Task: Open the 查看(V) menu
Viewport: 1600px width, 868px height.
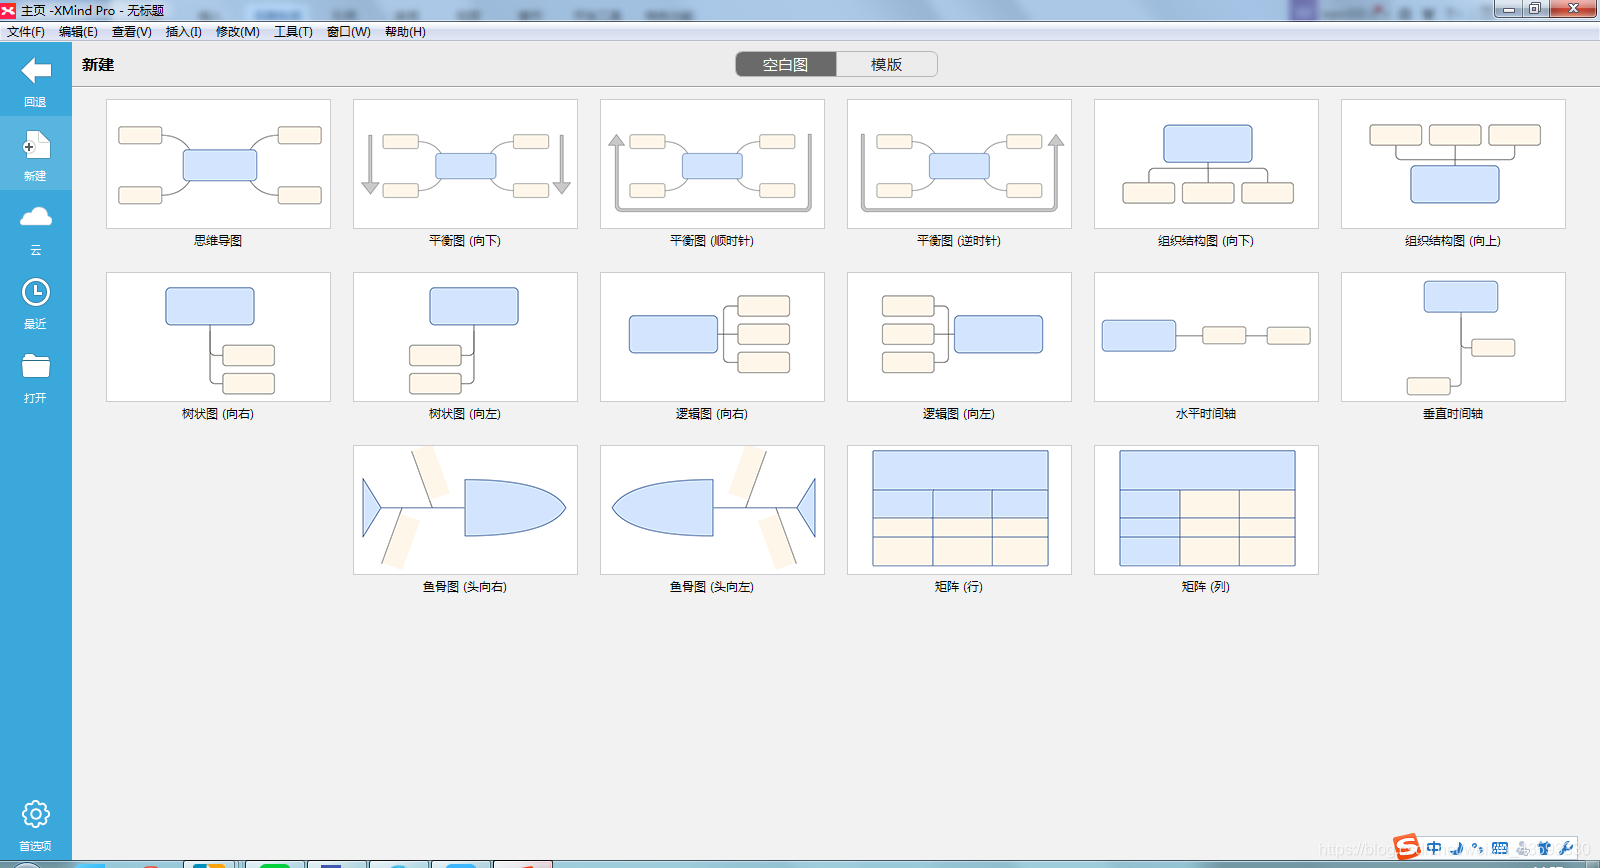Action: pos(131,32)
